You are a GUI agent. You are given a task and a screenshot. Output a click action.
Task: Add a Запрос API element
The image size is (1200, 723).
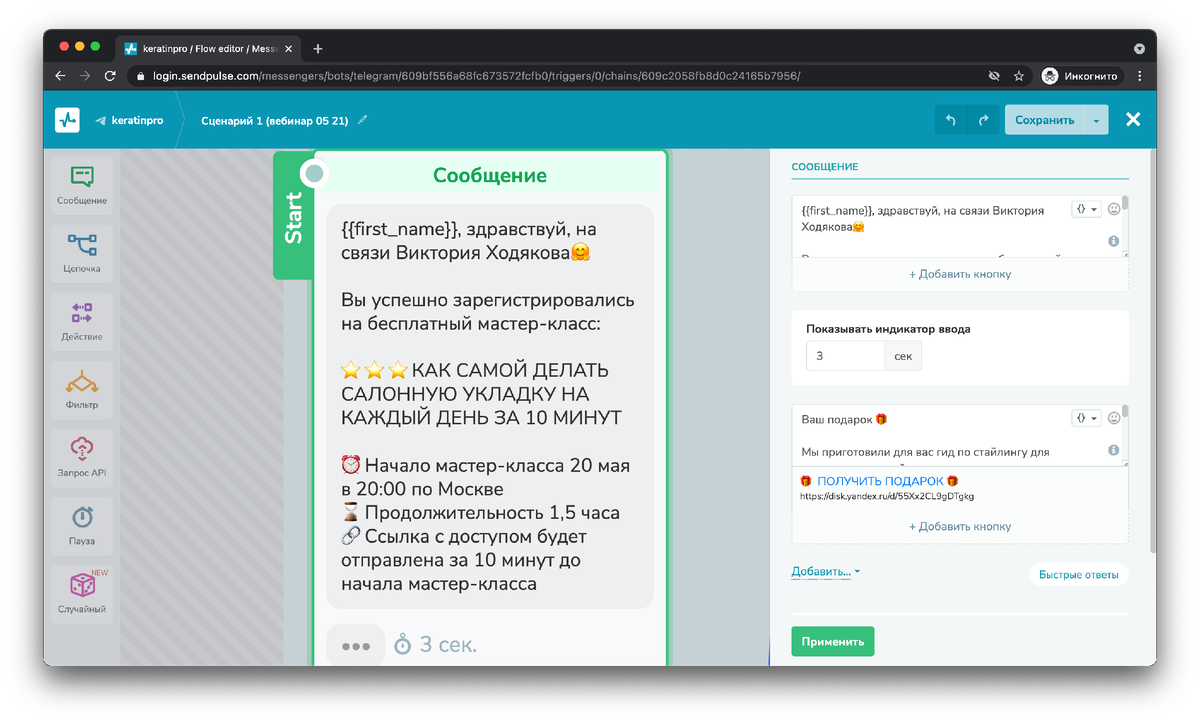[x=82, y=457]
